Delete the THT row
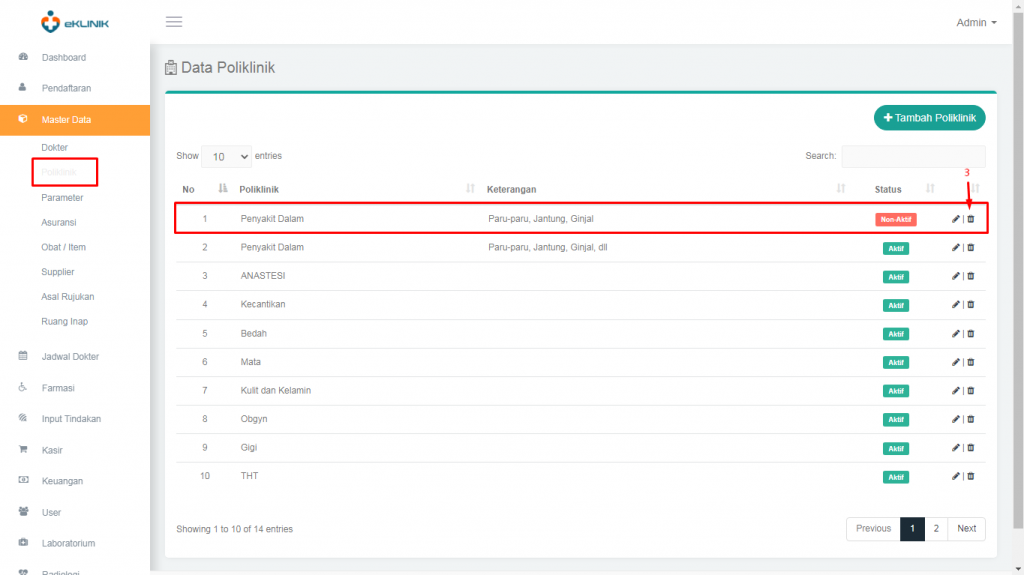Image resolution: width=1024 pixels, height=575 pixels. pyautogui.click(x=970, y=476)
